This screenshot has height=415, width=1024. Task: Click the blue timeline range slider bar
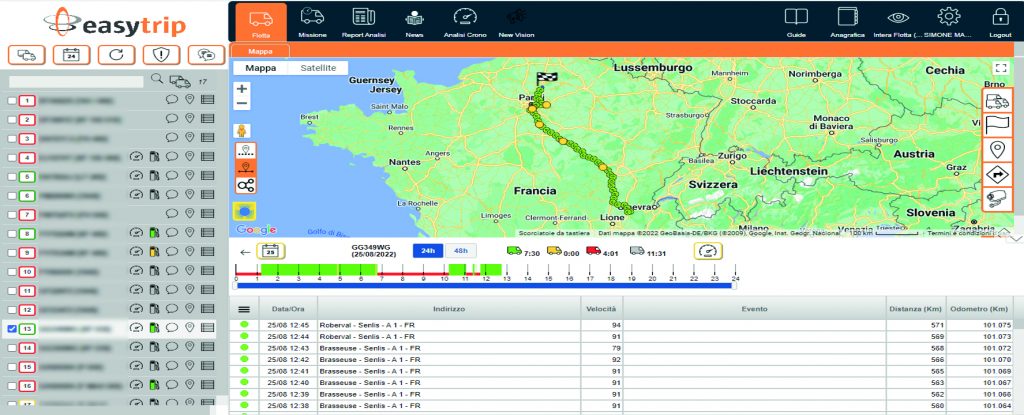(x=485, y=285)
